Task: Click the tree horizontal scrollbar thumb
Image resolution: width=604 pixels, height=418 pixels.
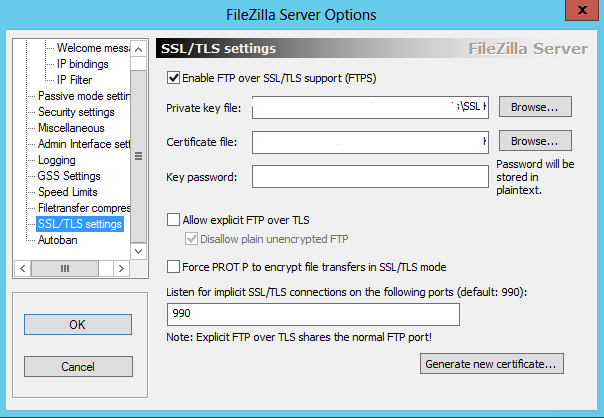Action: [x=65, y=268]
